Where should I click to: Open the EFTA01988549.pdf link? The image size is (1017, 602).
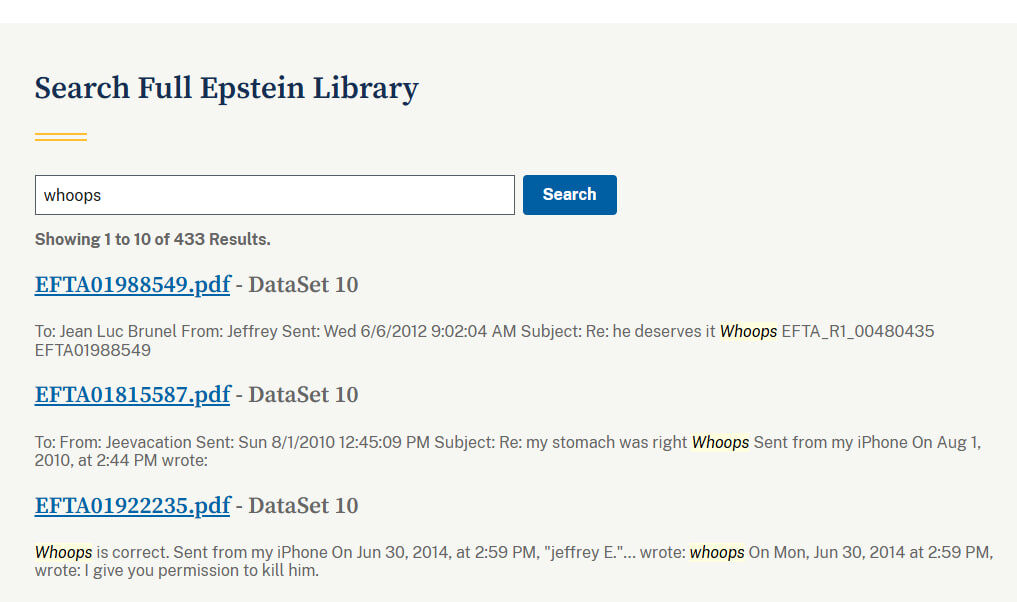[132, 285]
